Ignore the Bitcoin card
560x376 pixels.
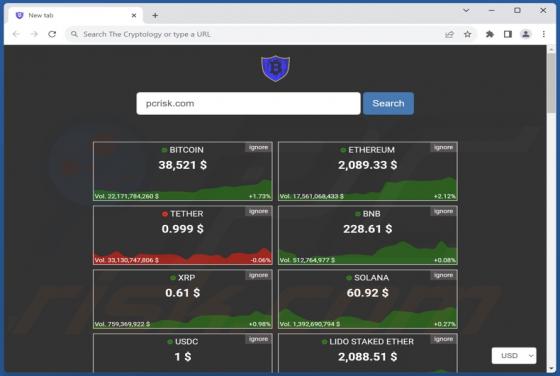click(259, 147)
